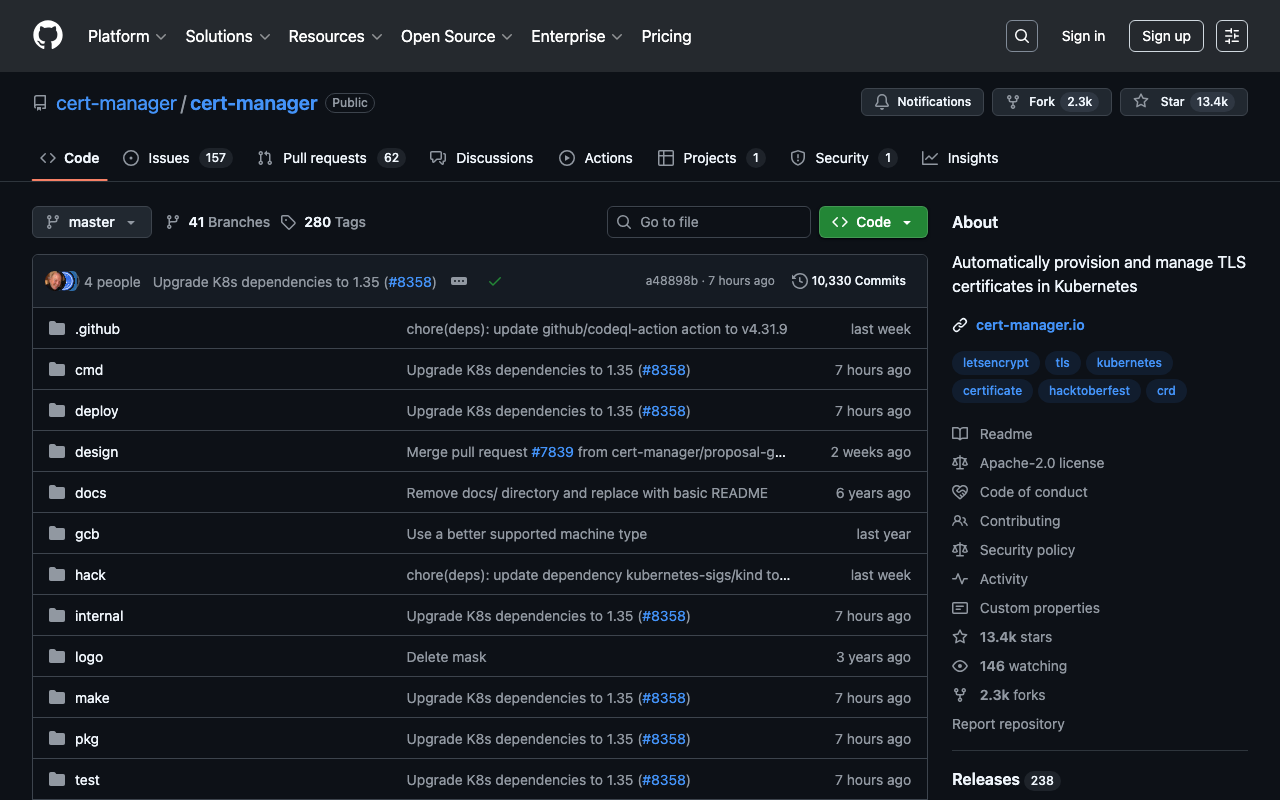The image size is (1280, 800).
Task: Expand the Platform navigation menu
Action: (x=127, y=36)
